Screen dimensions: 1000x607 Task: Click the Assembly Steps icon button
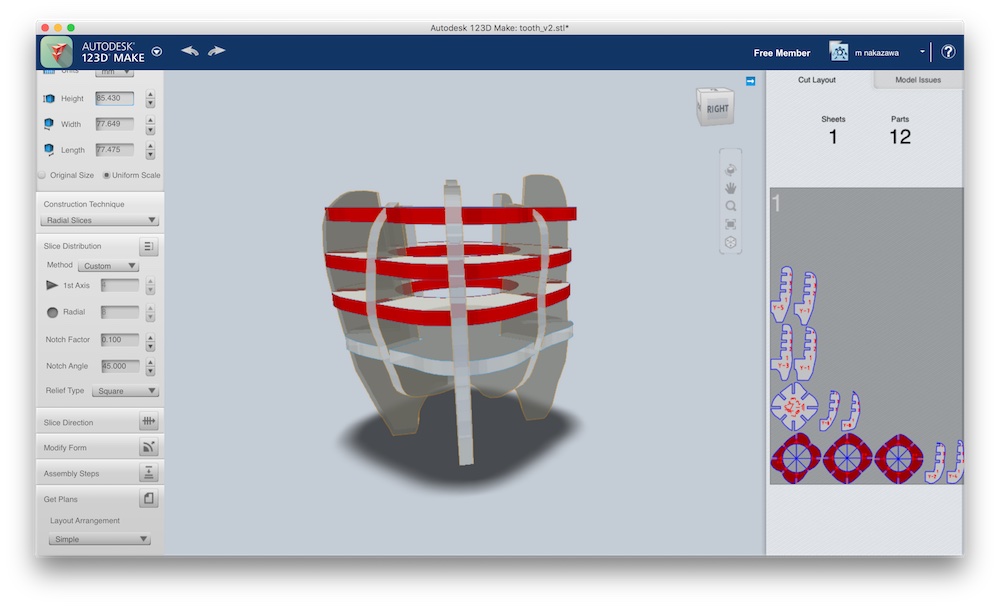point(149,472)
